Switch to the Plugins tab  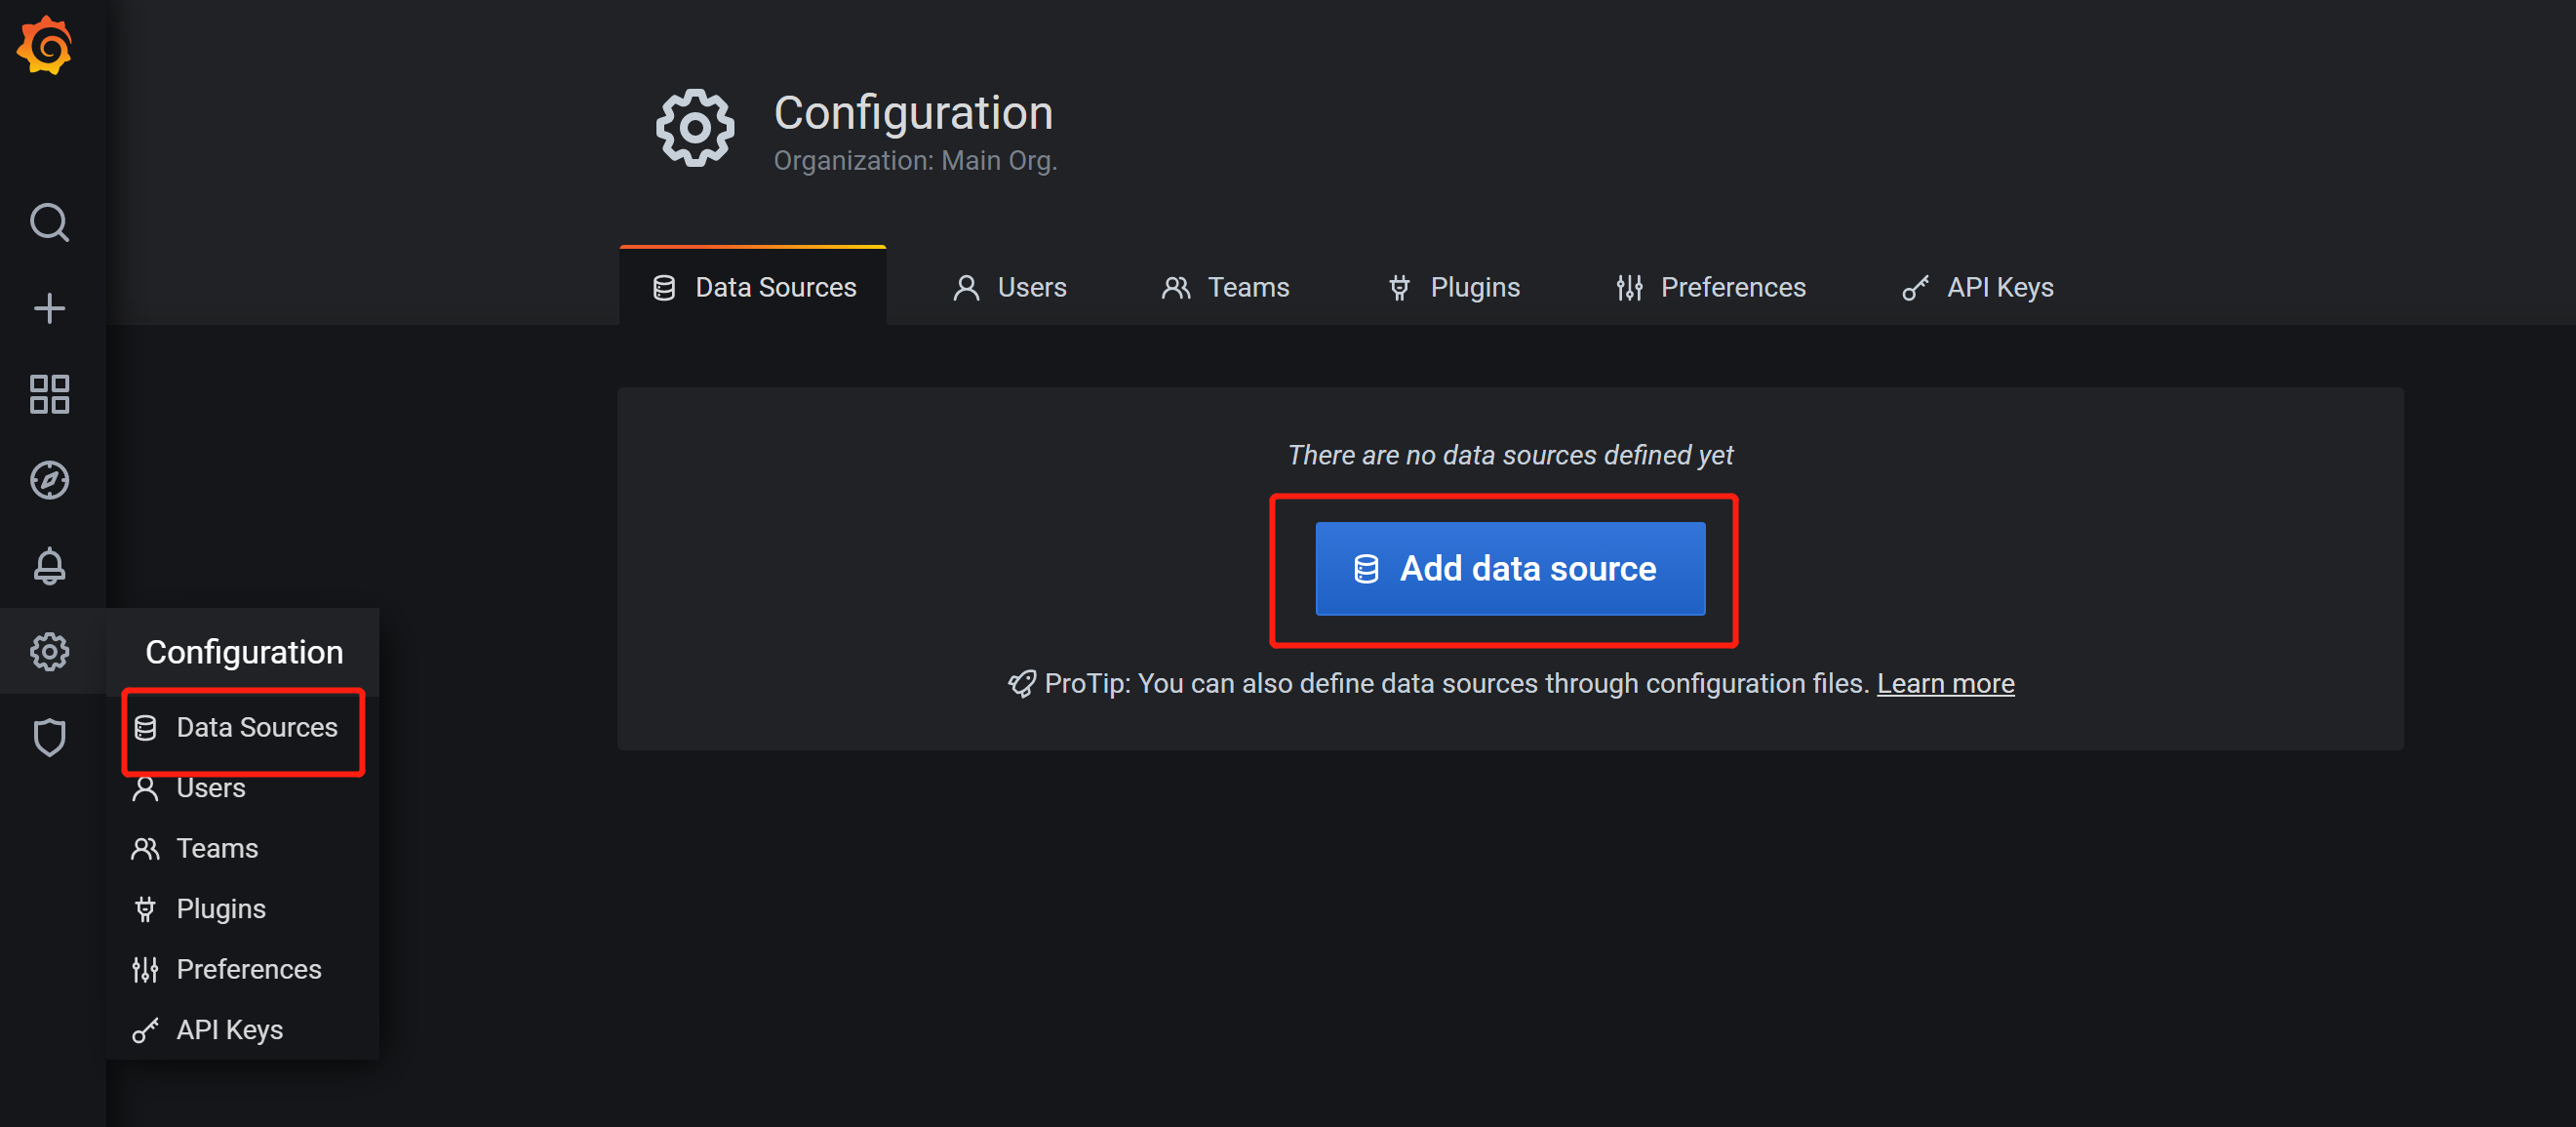tap(1453, 287)
